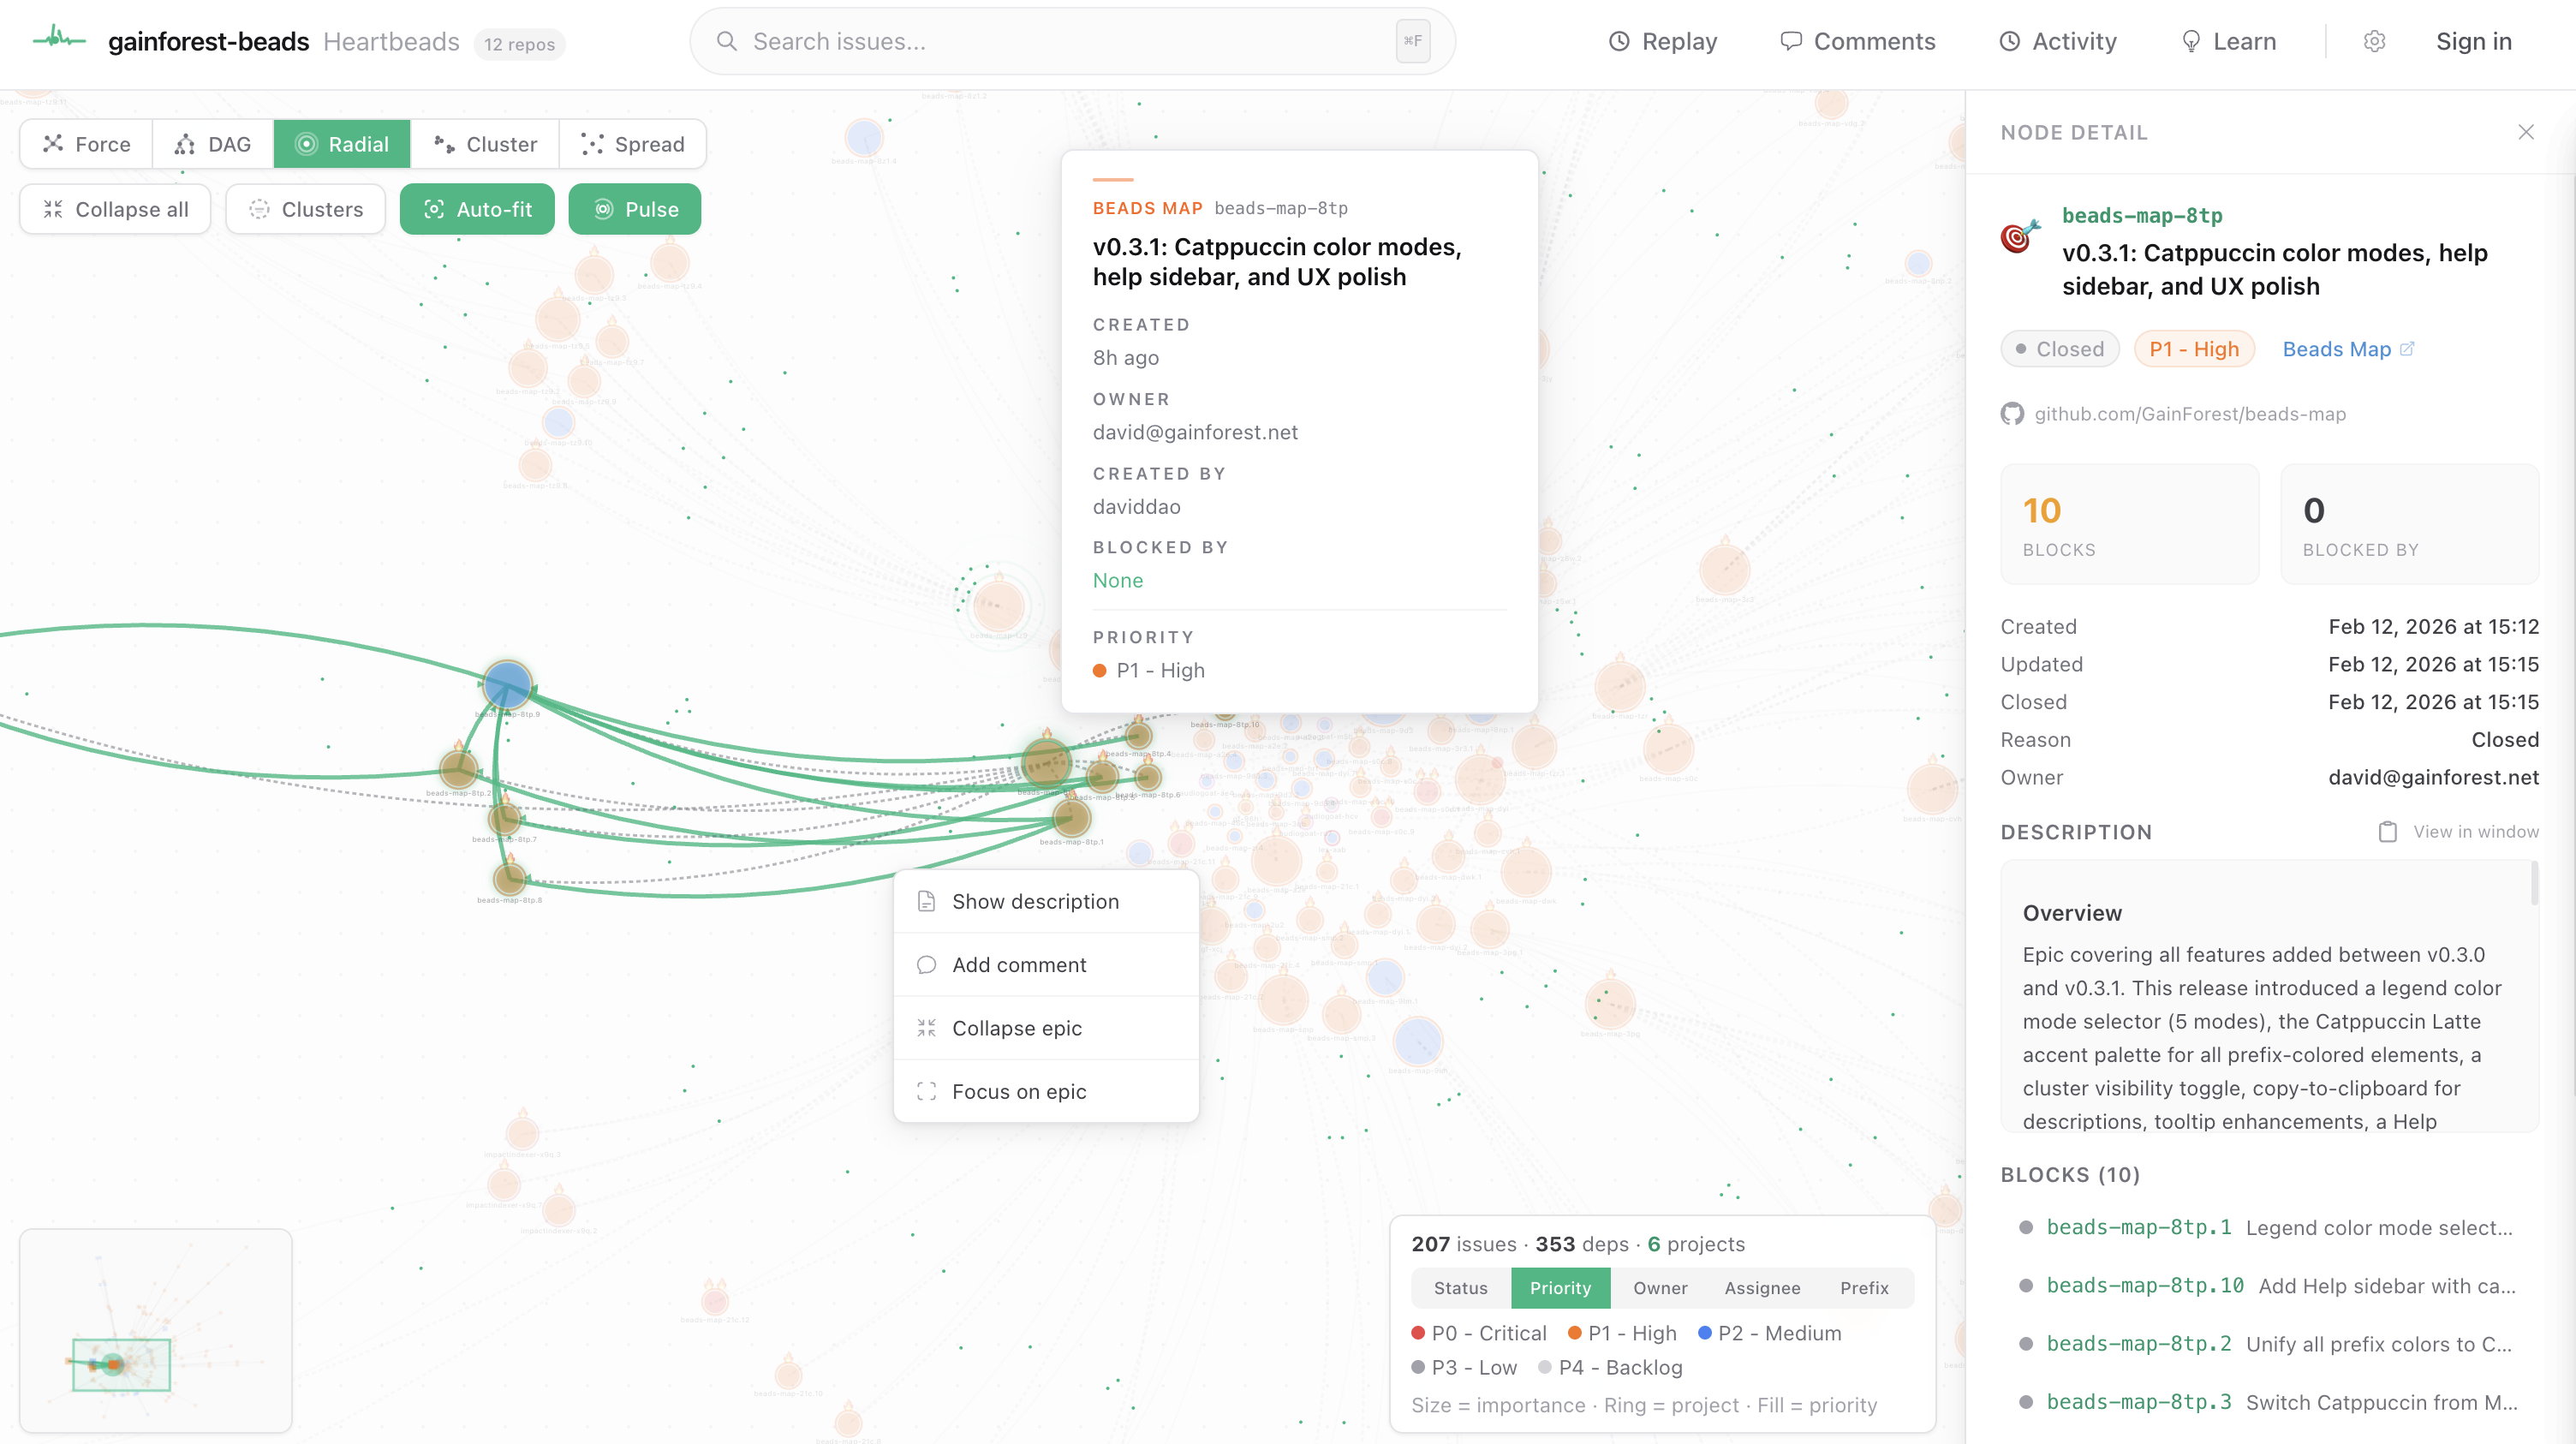This screenshot has width=2576, height=1444.
Task: Click the graph minimap overview
Action: pyautogui.click(x=156, y=1330)
